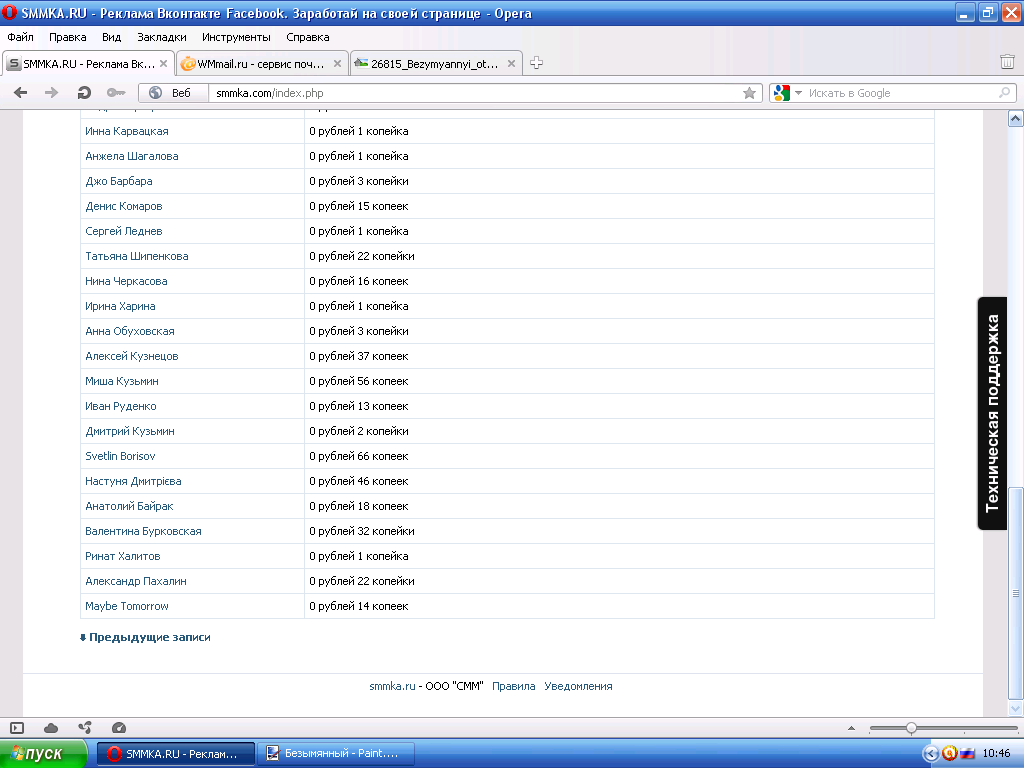1024x768 pixels.
Task: Open the Opera Unite icon
Action: tap(85, 728)
